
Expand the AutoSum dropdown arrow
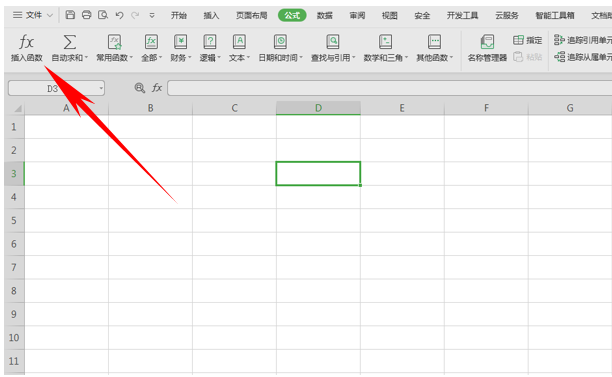tap(86, 58)
